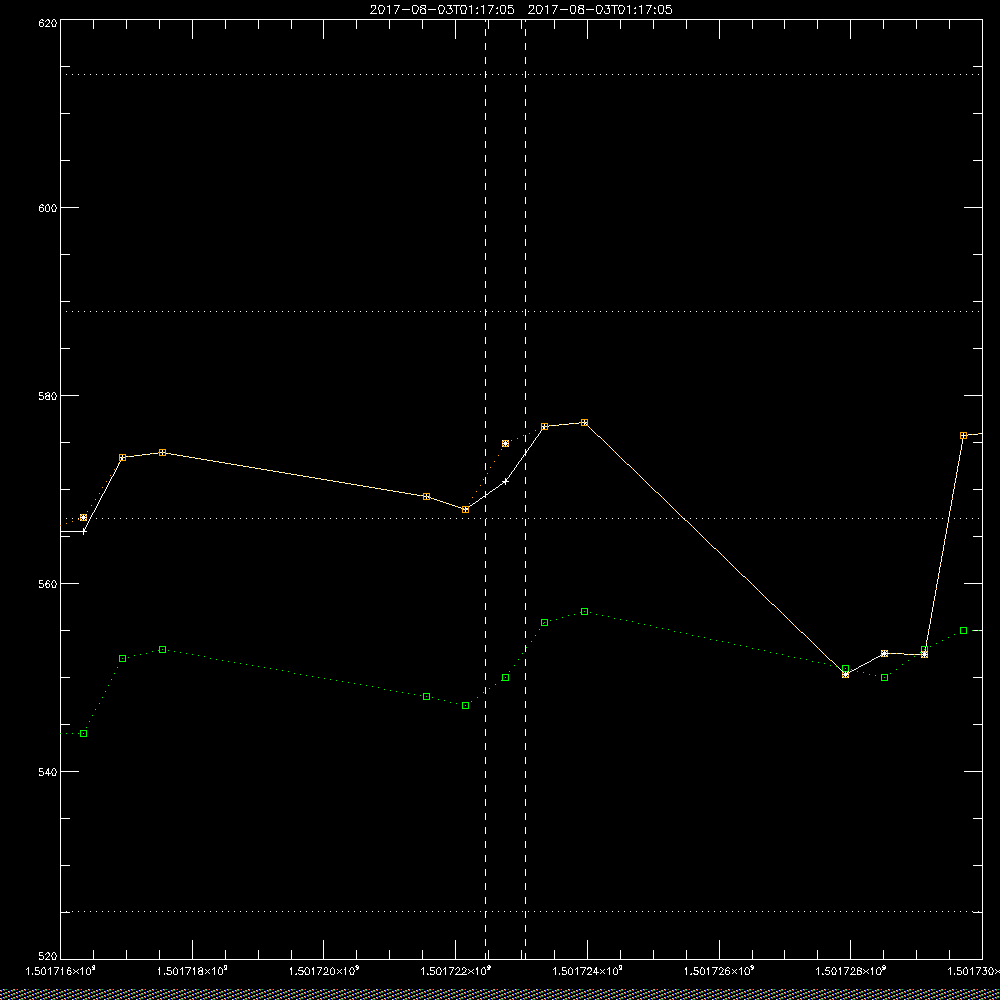Screen dimensions: 1000x1000
Task: Click the 1.501722×10⁹ x-axis label
Action: pyautogui.click(x=455, y=971)
